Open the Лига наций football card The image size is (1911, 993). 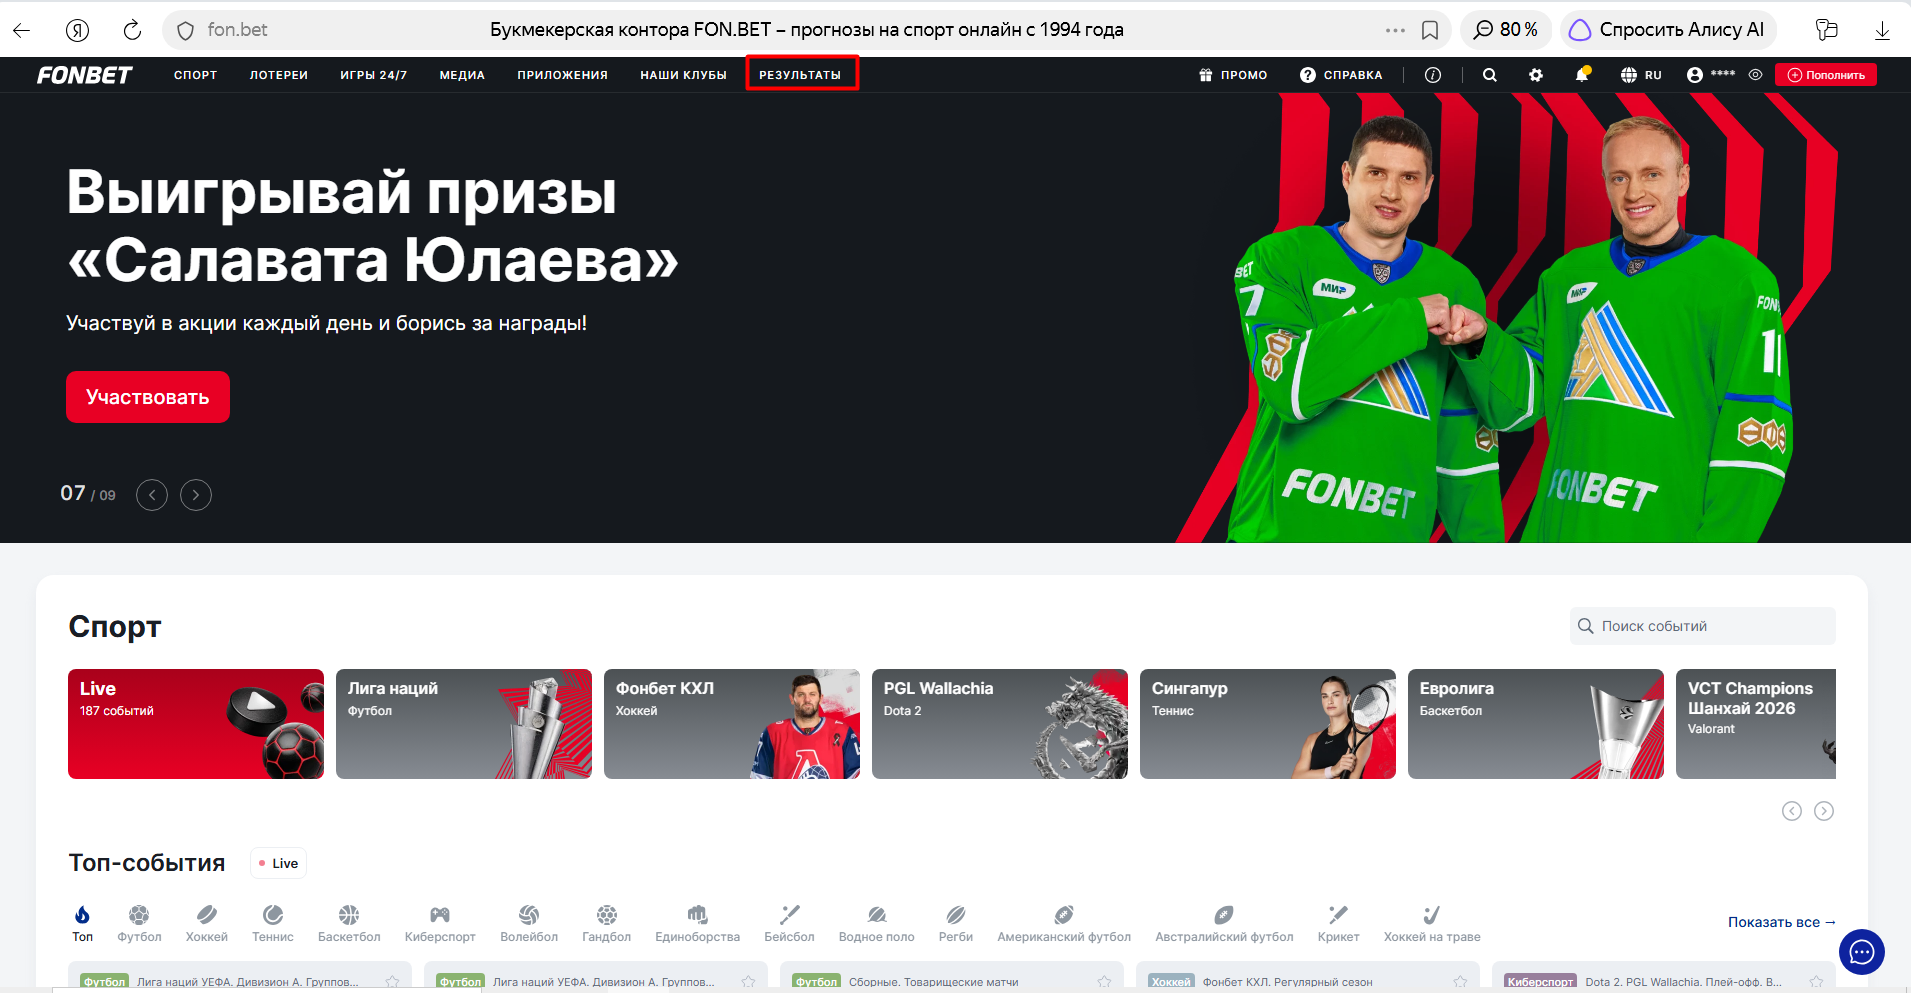coord(464,724)
